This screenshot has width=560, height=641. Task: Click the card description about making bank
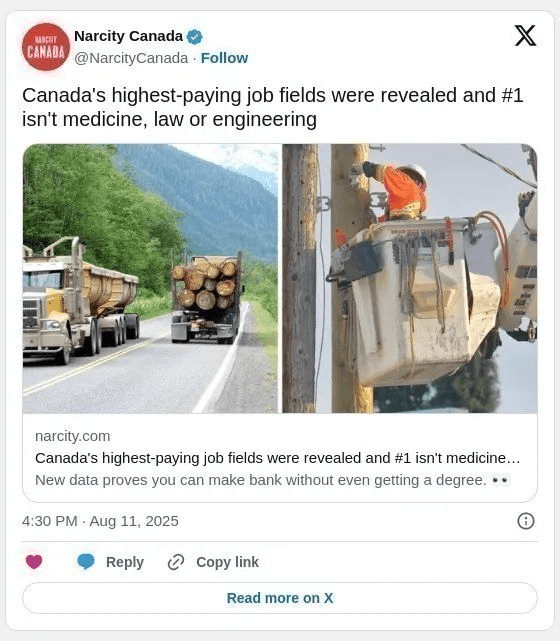click(x=272, y=480)
